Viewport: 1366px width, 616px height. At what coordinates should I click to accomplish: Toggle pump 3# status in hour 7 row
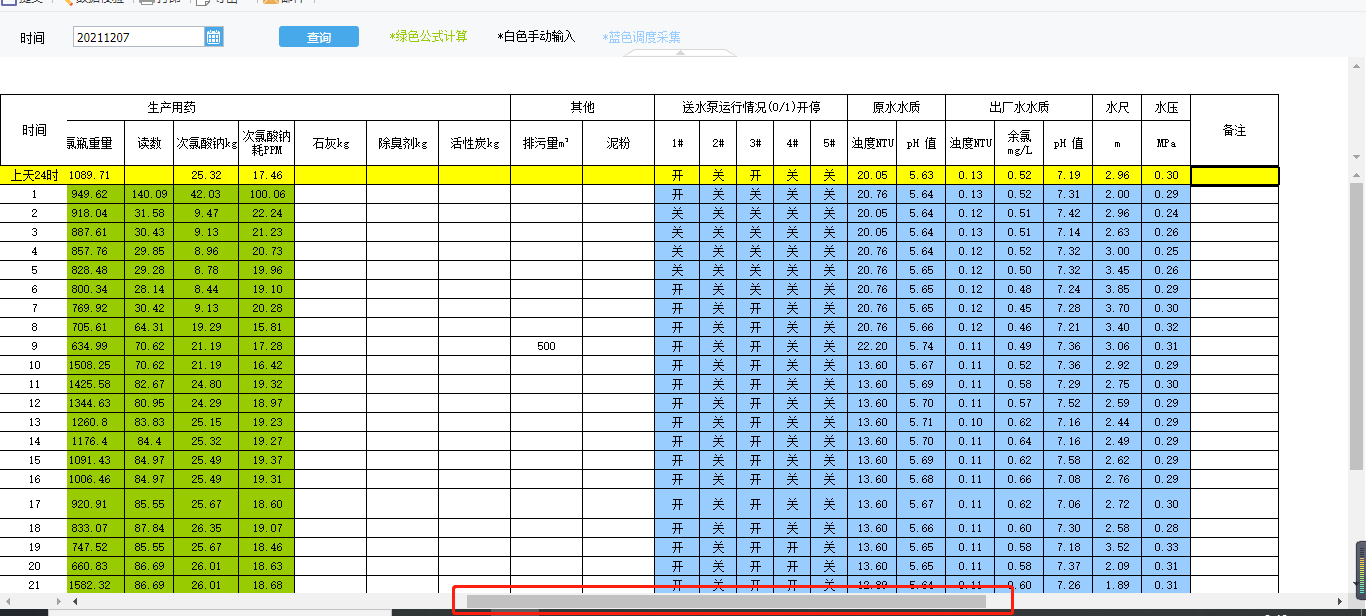[755, 308]
